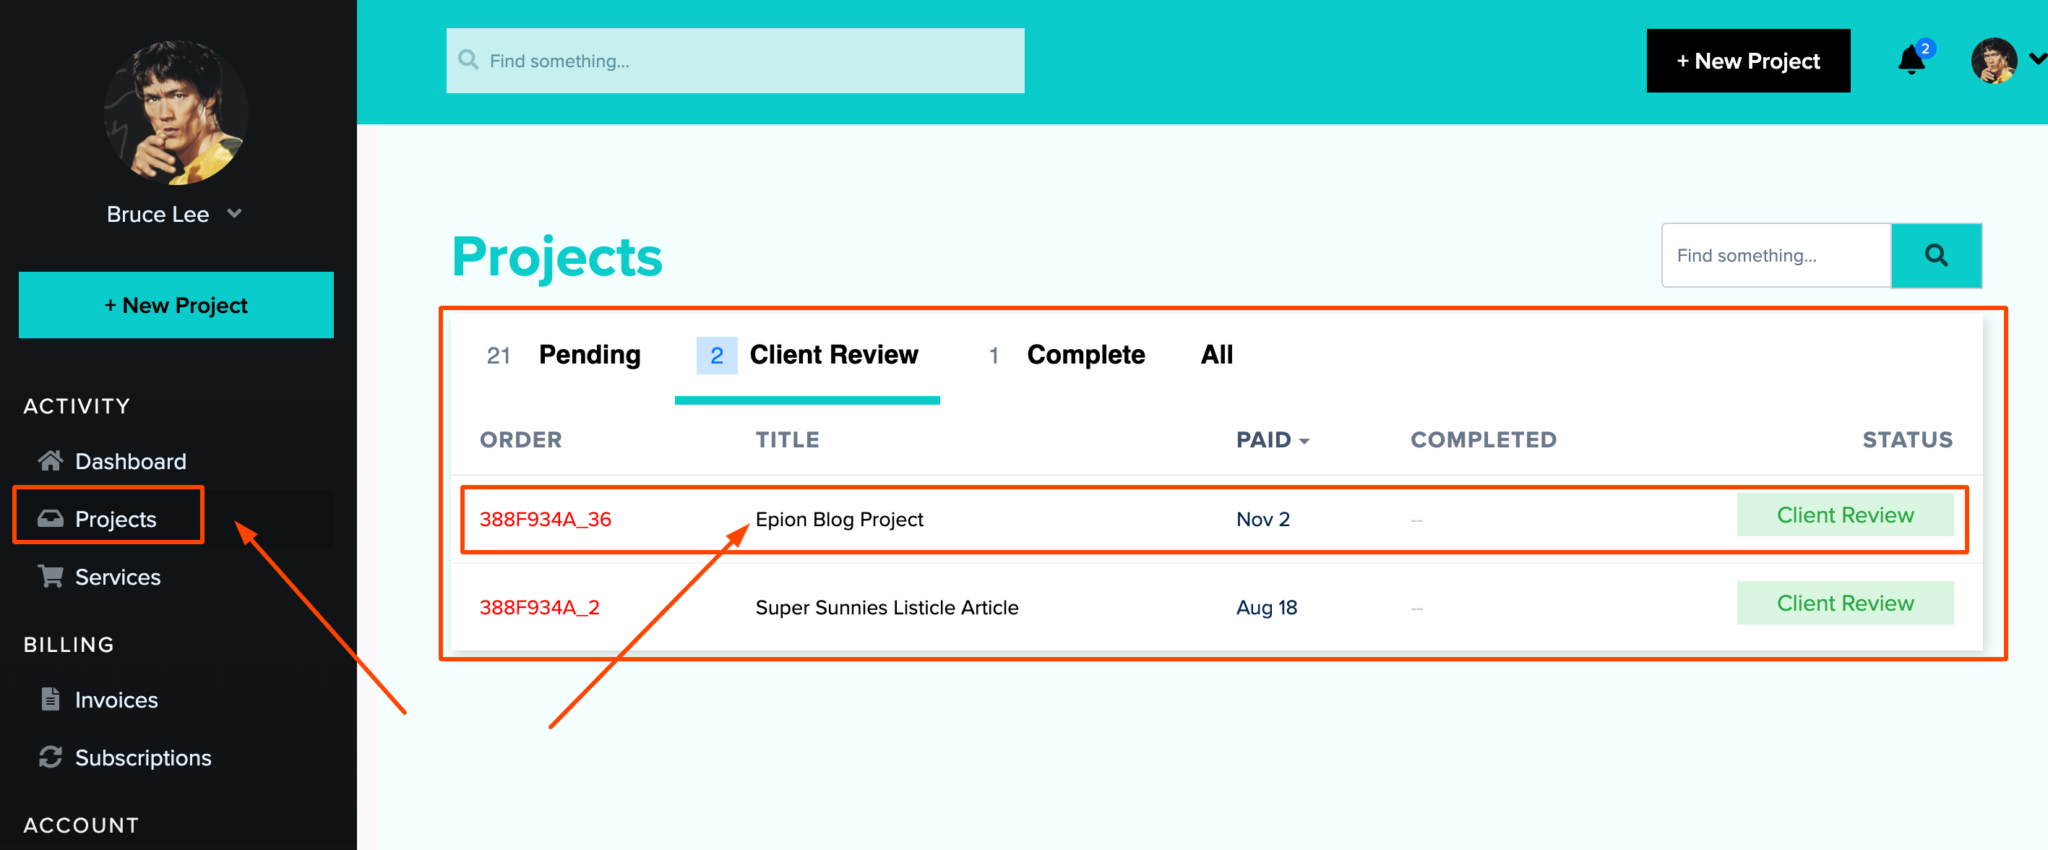Go to Projects in the sidebar

click(x=115, y=519)
